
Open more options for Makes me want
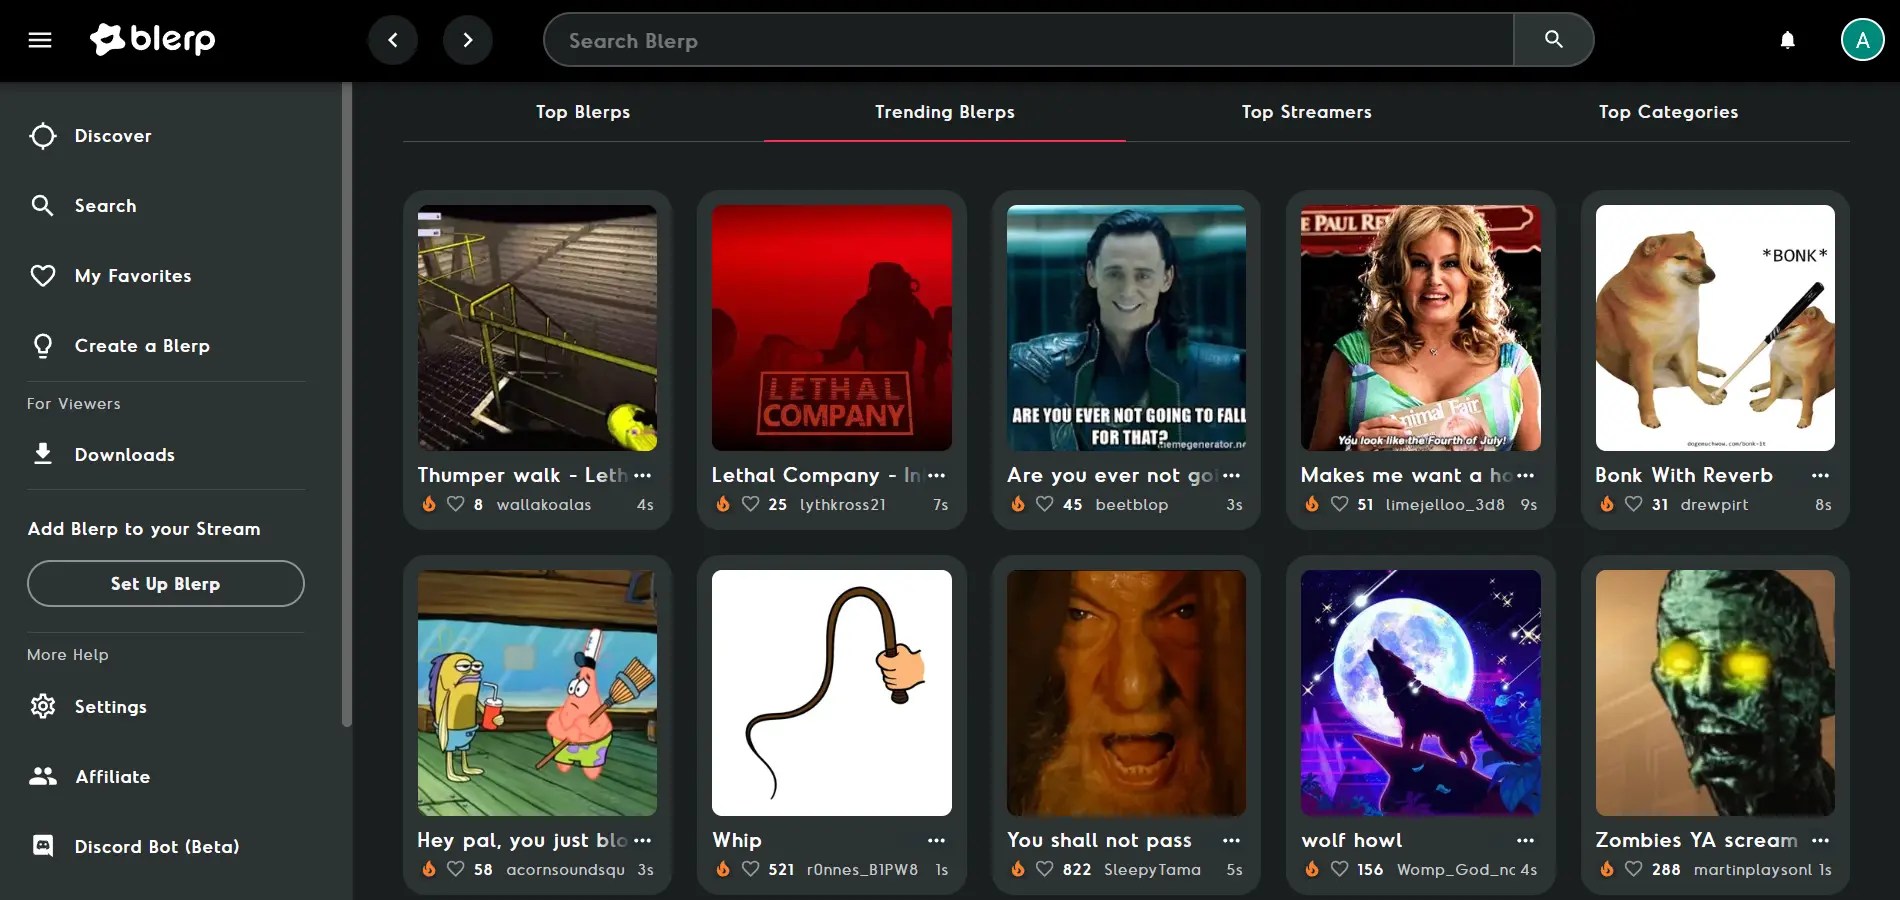click(x=1526, y=475)
